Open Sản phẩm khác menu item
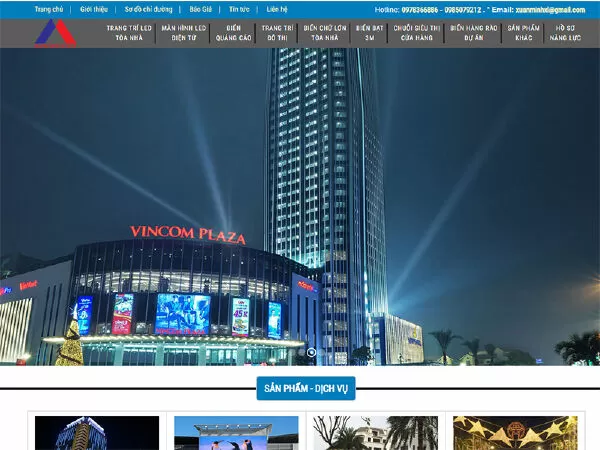This screenshot has height=450, width=600. [x=523, y=33]
